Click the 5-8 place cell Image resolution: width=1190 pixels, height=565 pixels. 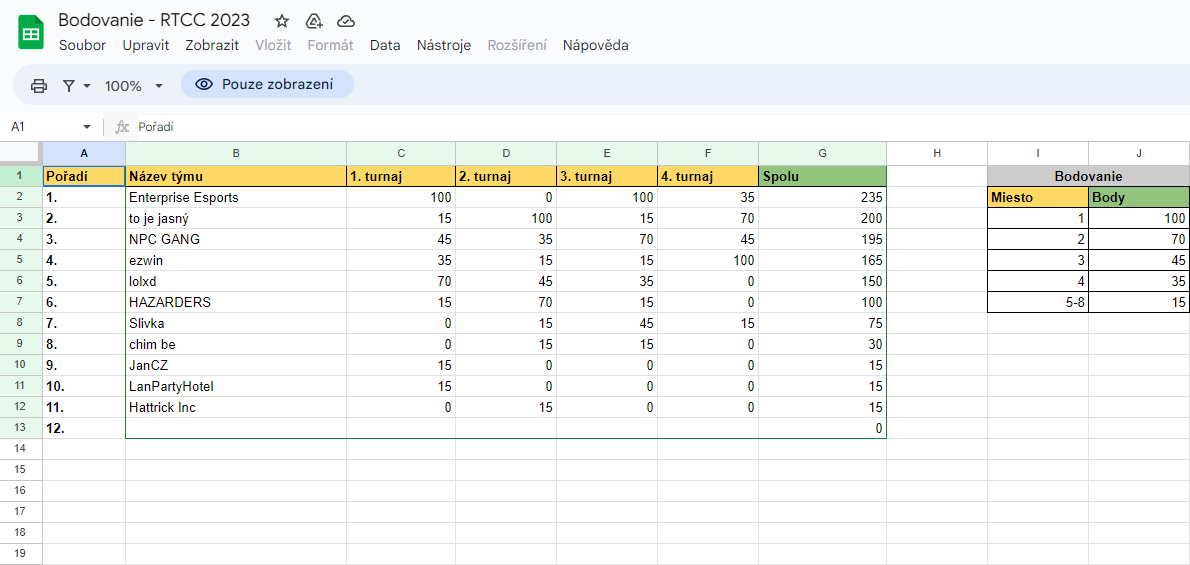pos(1038,302)
